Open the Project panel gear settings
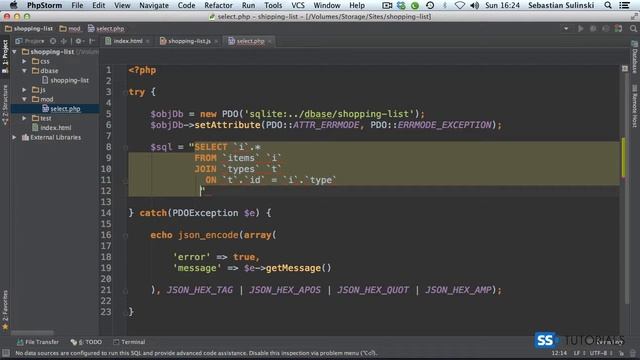640x360 pixels. (x=79, y=41)
